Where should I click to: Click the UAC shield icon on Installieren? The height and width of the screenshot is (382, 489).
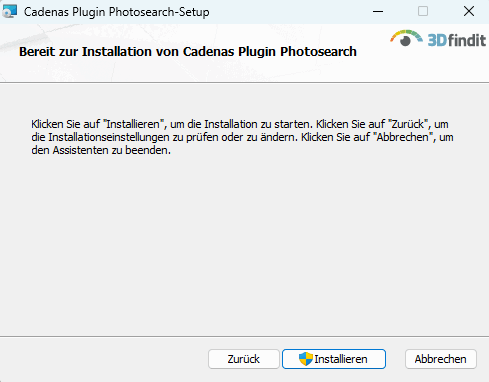point(305,359)
